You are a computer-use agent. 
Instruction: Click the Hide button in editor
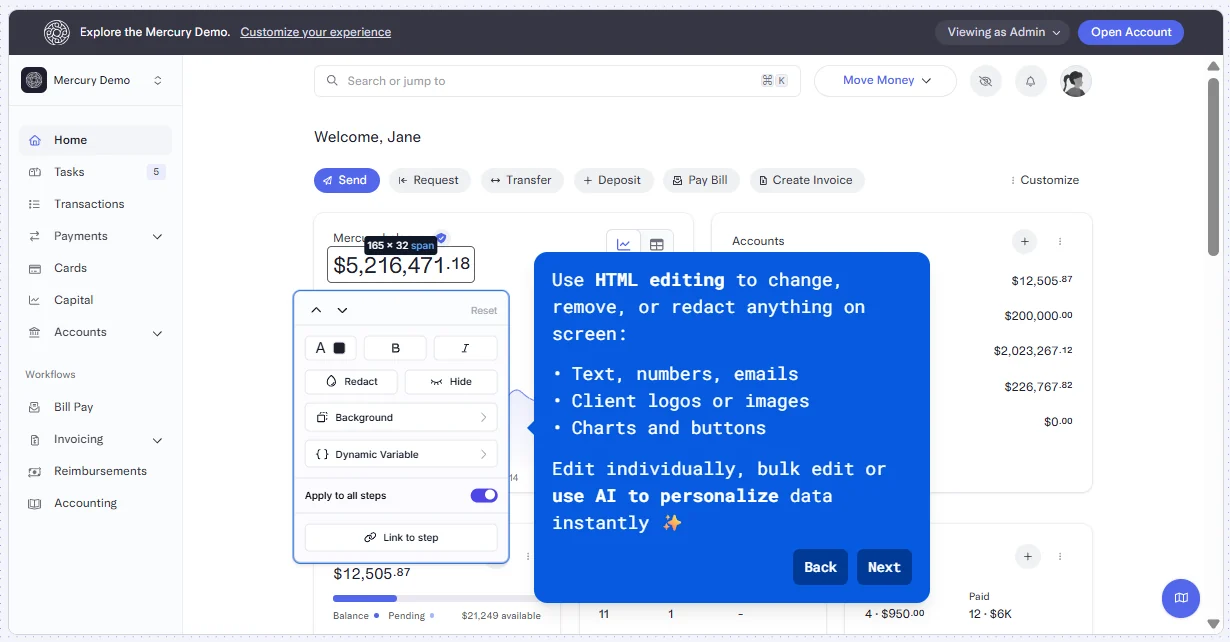pos(451,382)
